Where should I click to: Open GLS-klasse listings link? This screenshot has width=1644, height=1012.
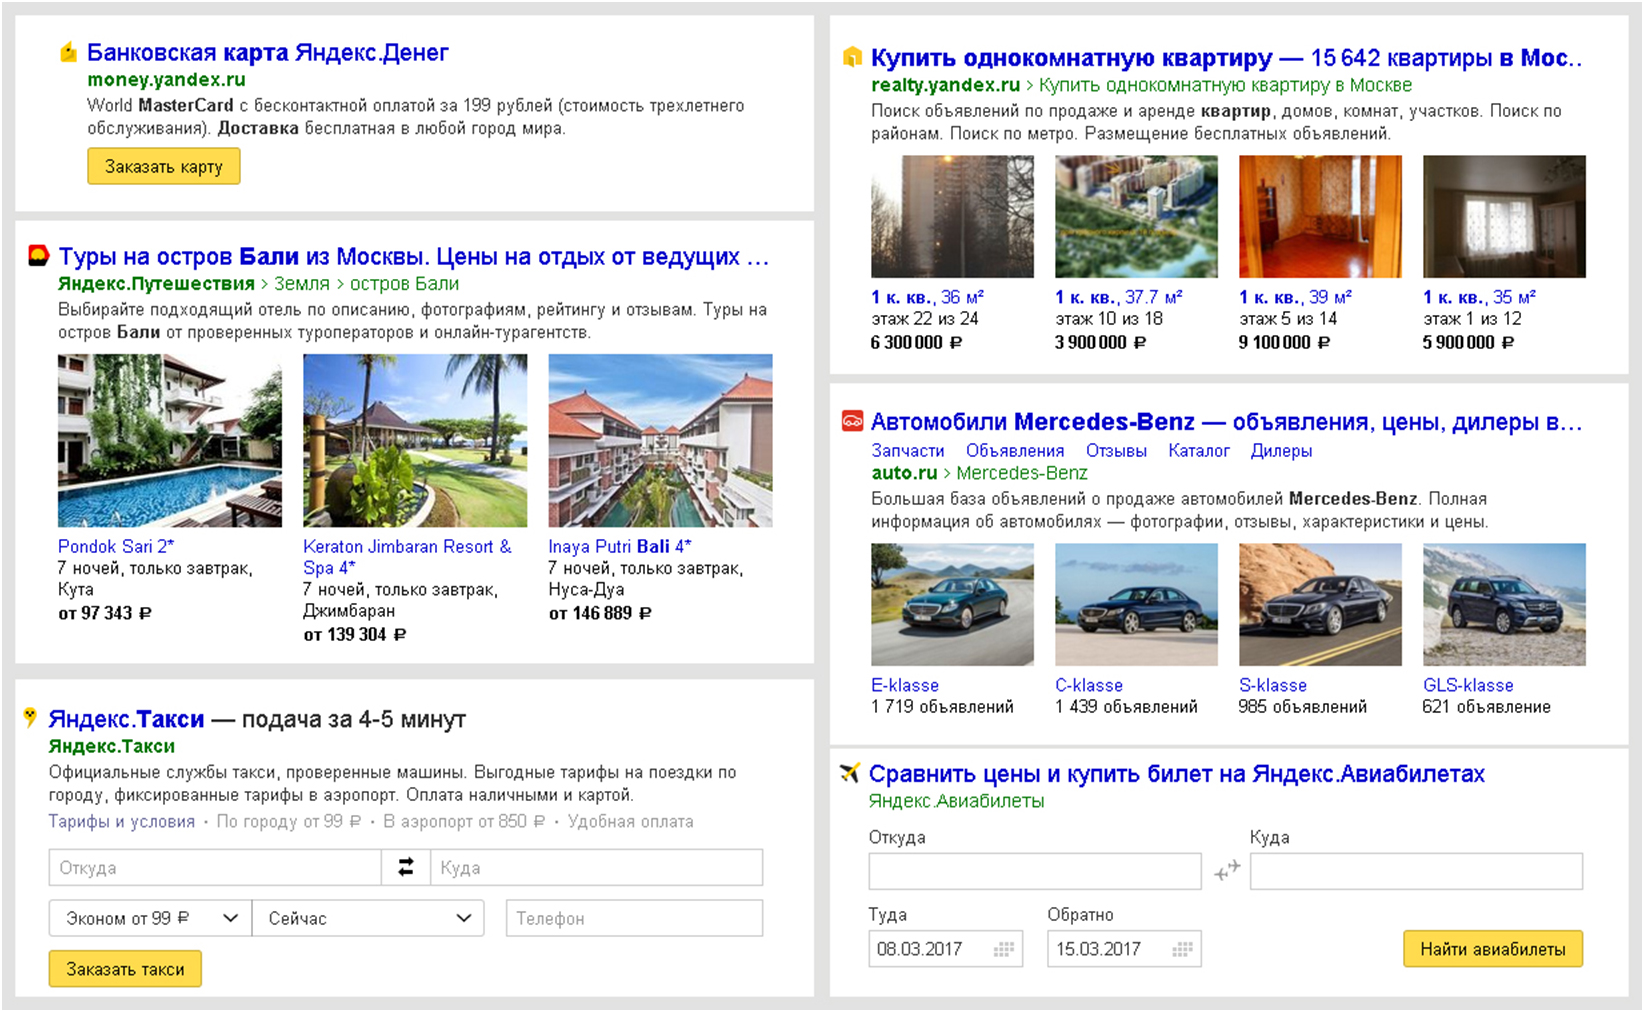1468,685
